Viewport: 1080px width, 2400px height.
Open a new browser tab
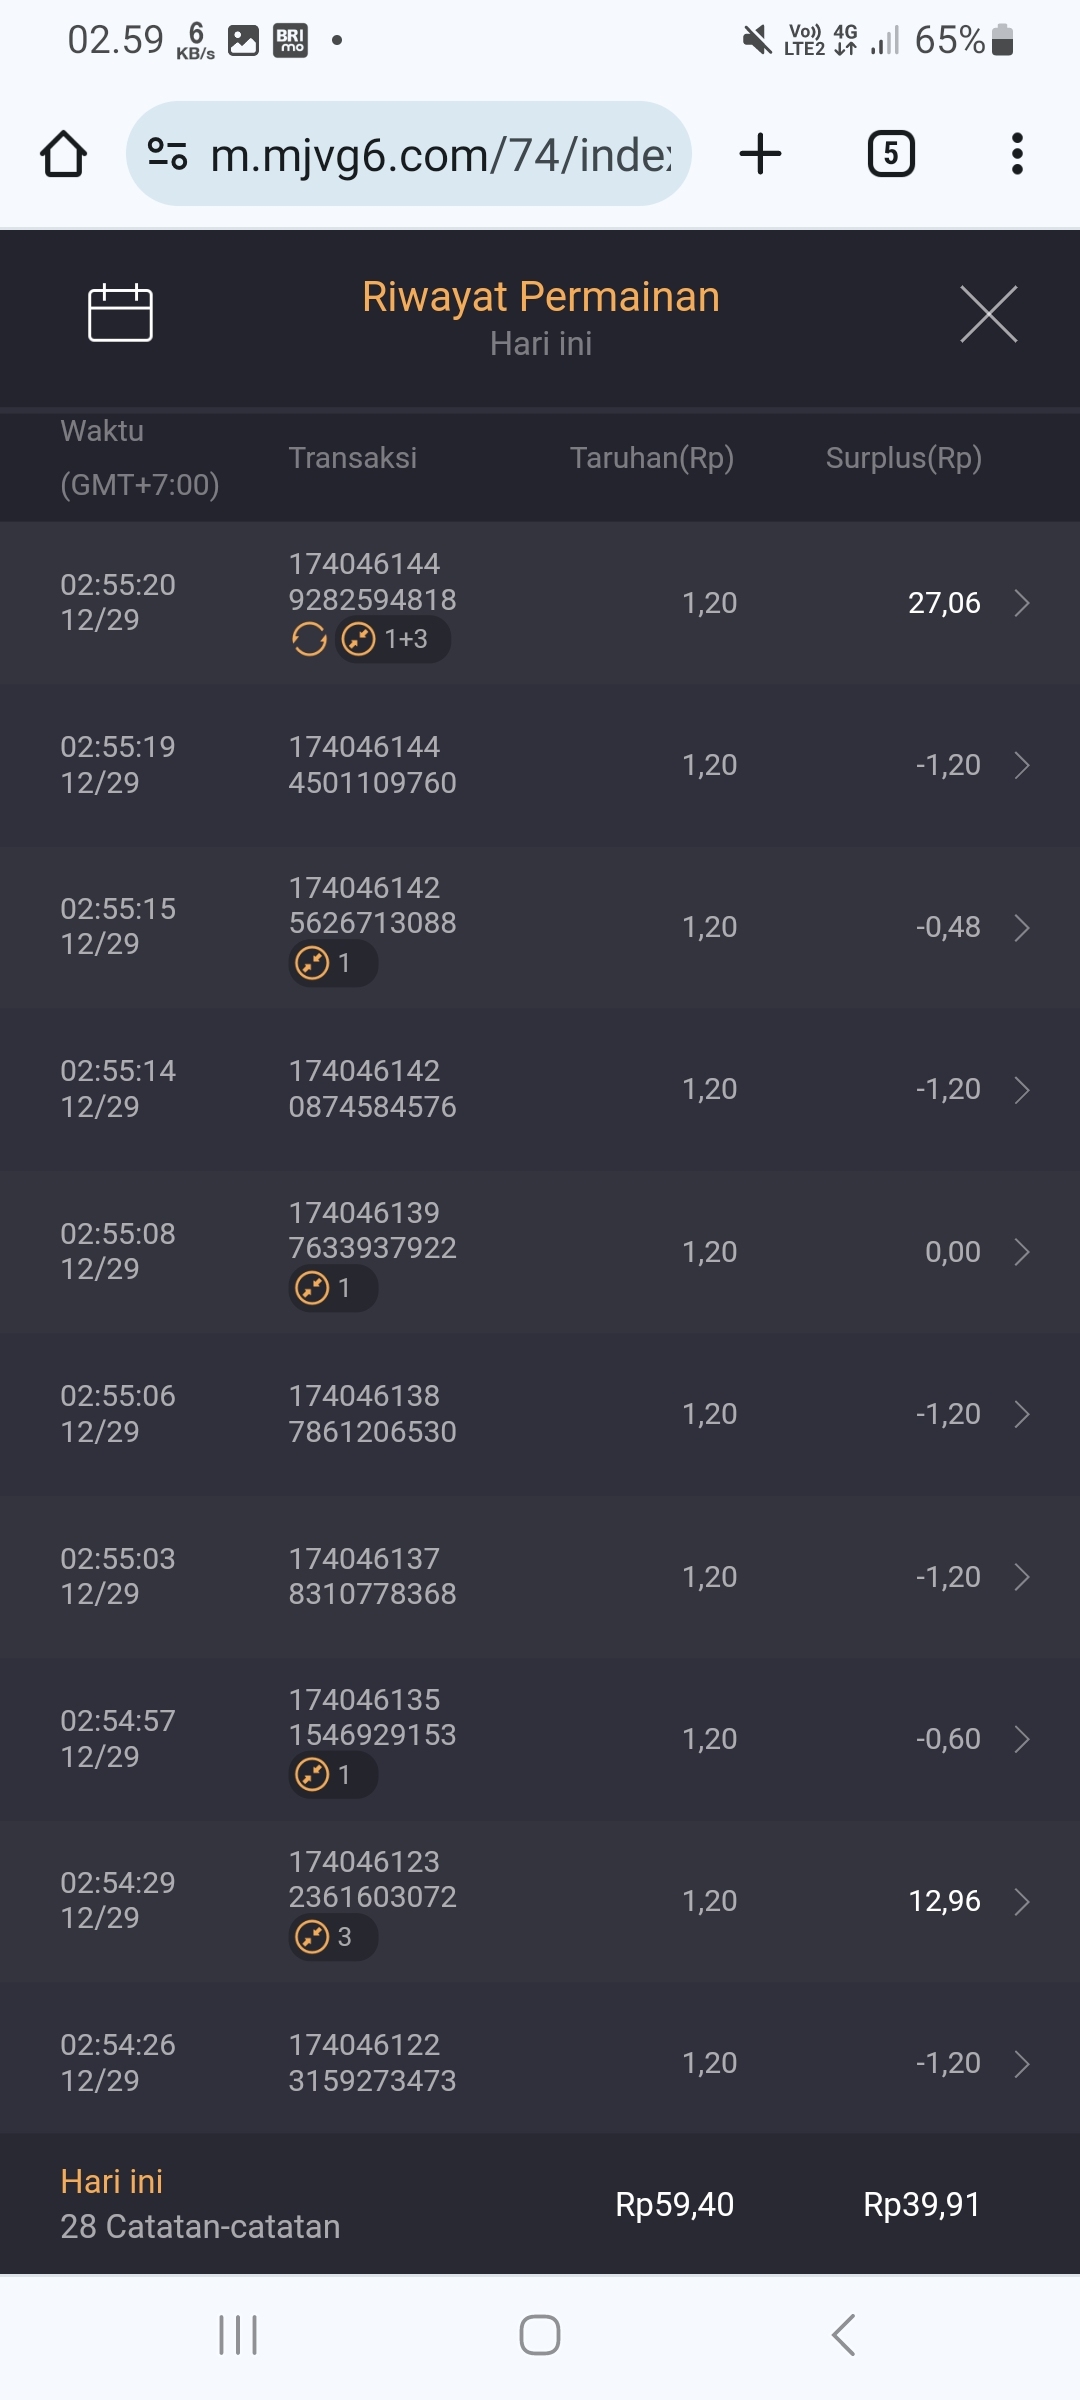[760, 154]
